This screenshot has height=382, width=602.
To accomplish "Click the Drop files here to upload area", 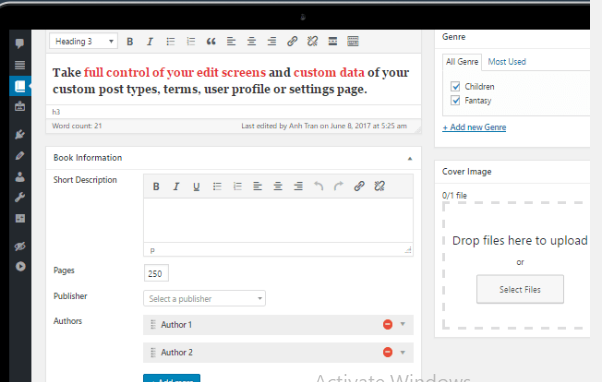I will (516, 266).
